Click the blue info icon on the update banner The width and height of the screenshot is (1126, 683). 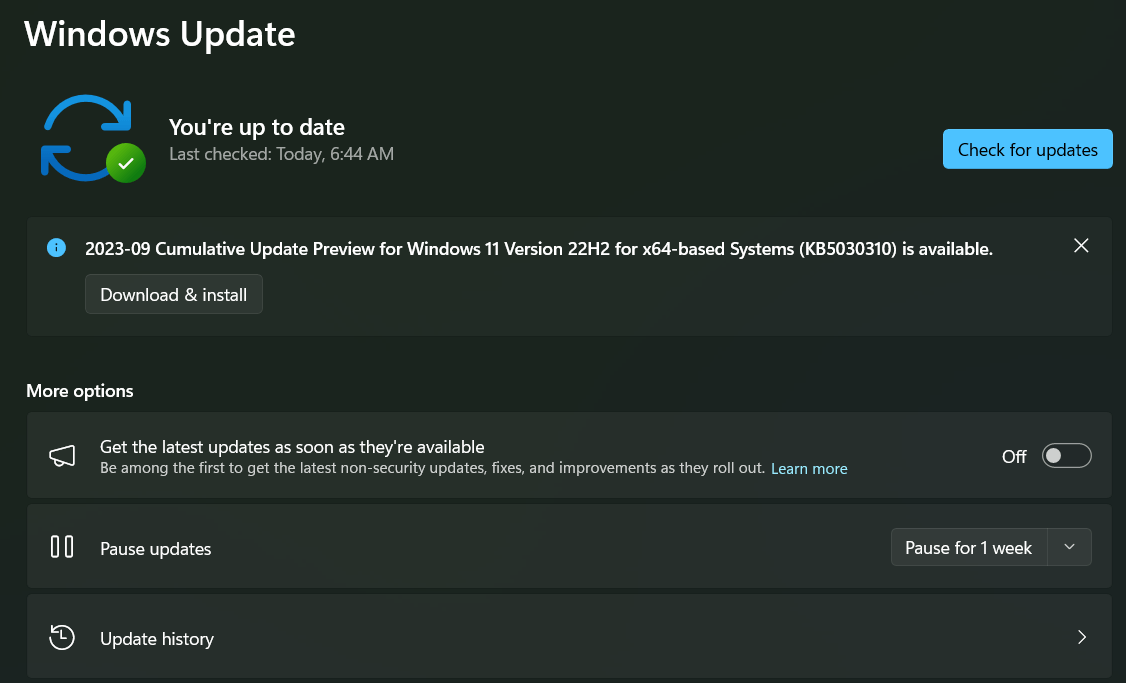[56, 247]
